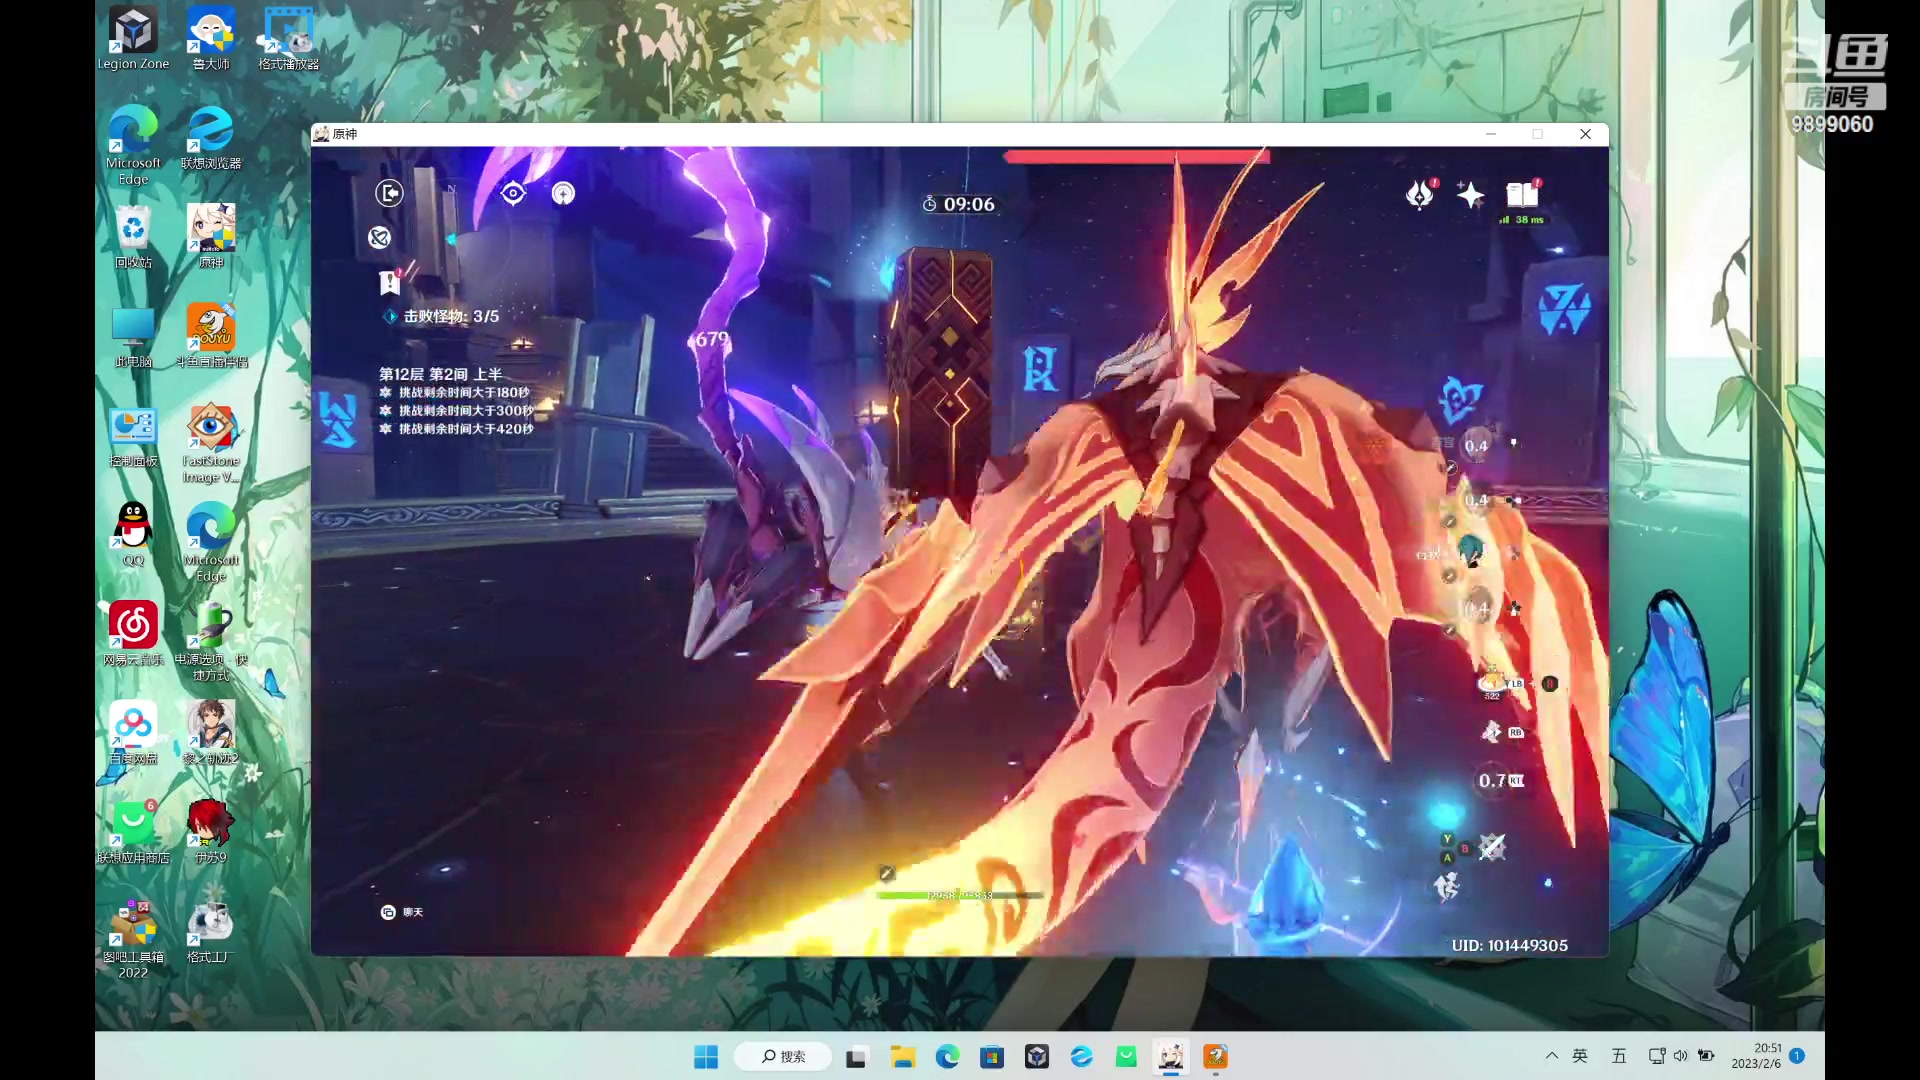Open Microsoft Store from the taskbar
This screenshot has width=1920, height=1080.
(992, 1057)
